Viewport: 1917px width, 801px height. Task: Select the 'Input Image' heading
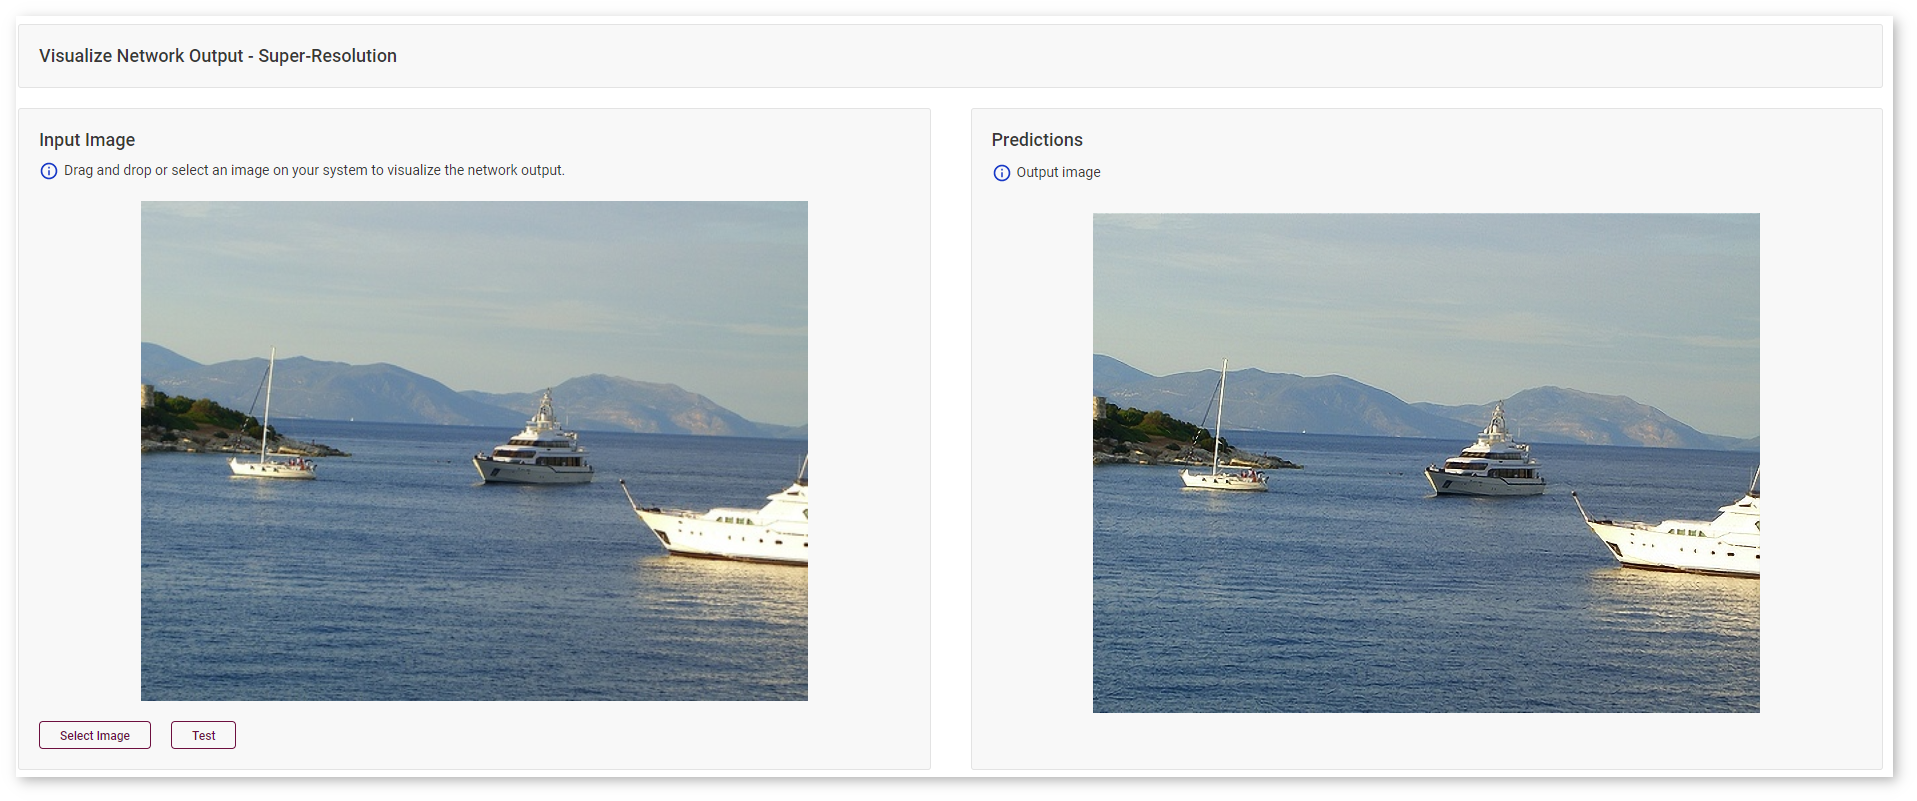tap(87, 140)
